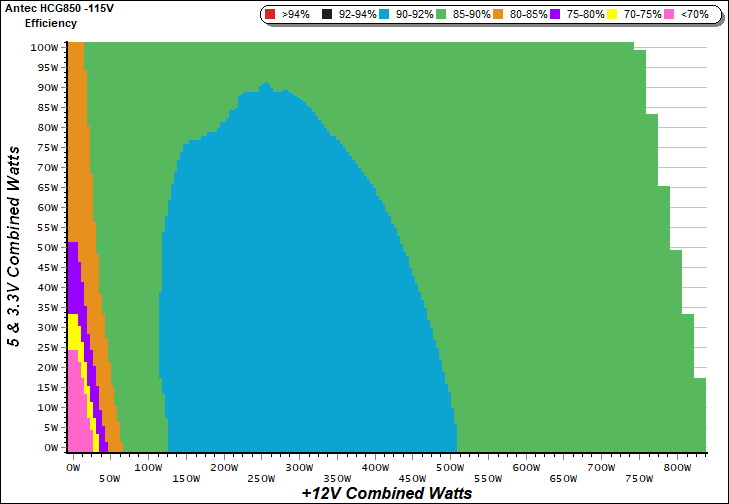Click the black 92-94% legend swatch
The image size is (729, 504).
point(326,15)
